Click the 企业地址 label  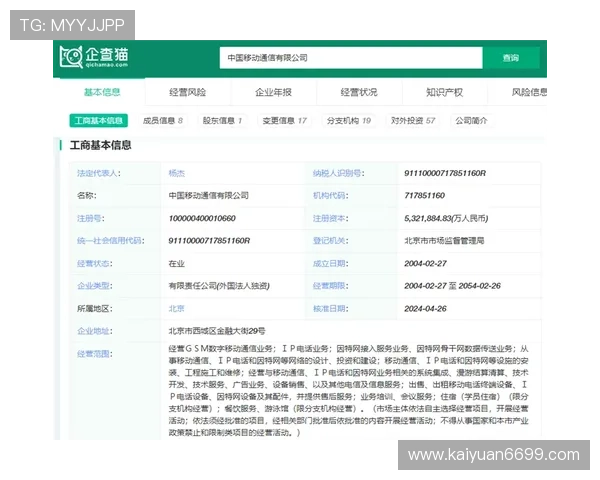pyautogui.click(x=95, y=331)
